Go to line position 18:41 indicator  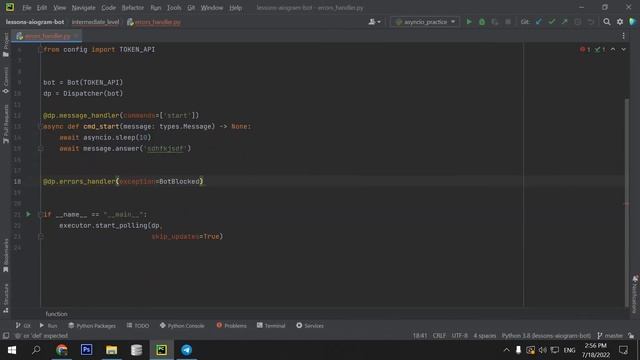[420, 336]
